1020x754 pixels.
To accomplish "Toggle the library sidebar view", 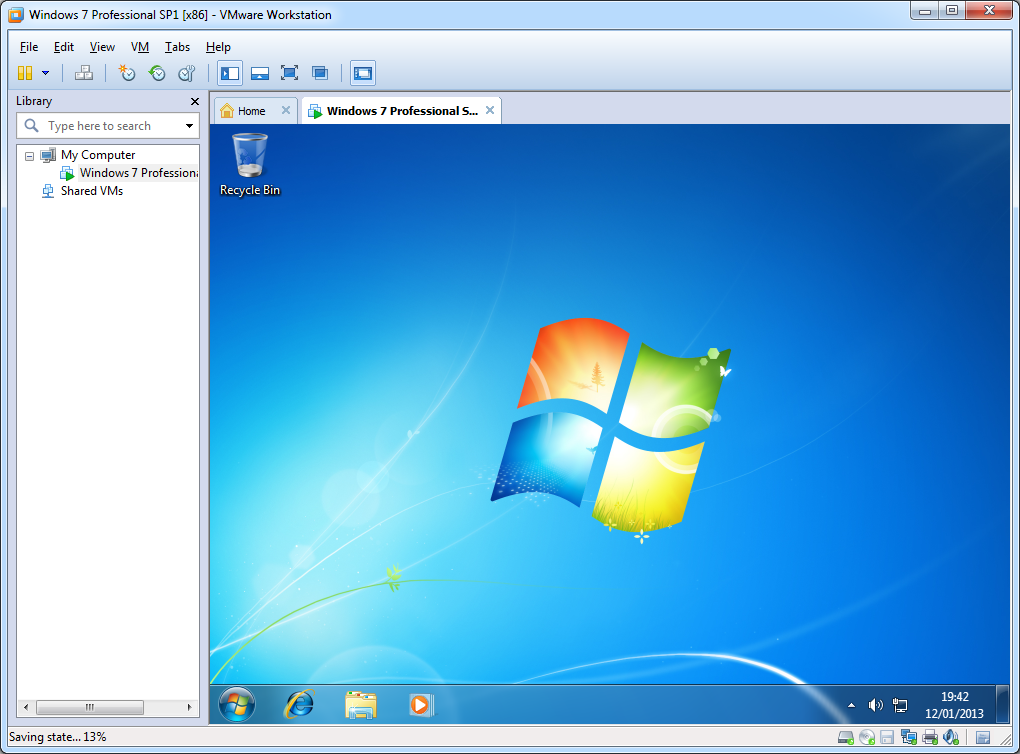I will coord(230,73).
